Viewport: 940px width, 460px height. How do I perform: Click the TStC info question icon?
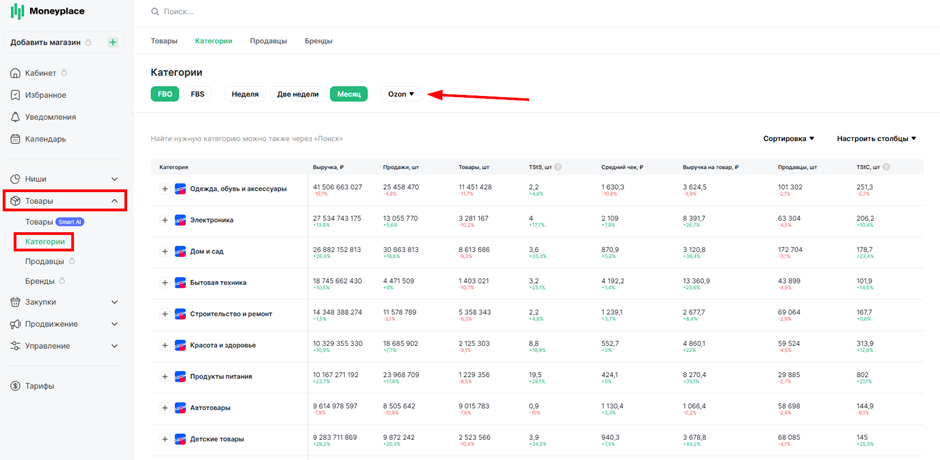coord(886,167)
